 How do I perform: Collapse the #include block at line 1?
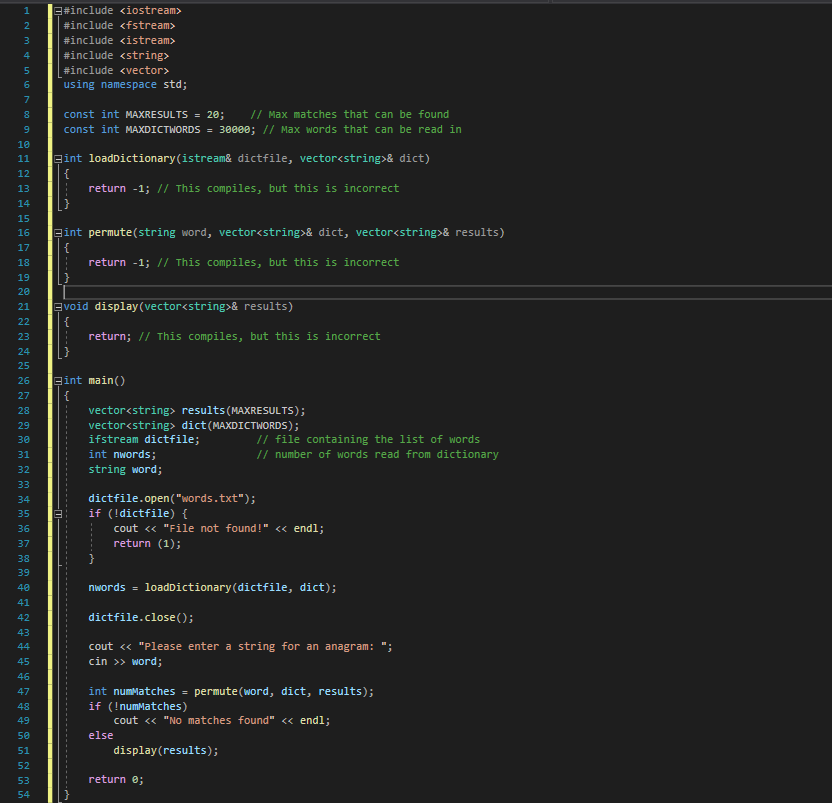coord(58,11)
